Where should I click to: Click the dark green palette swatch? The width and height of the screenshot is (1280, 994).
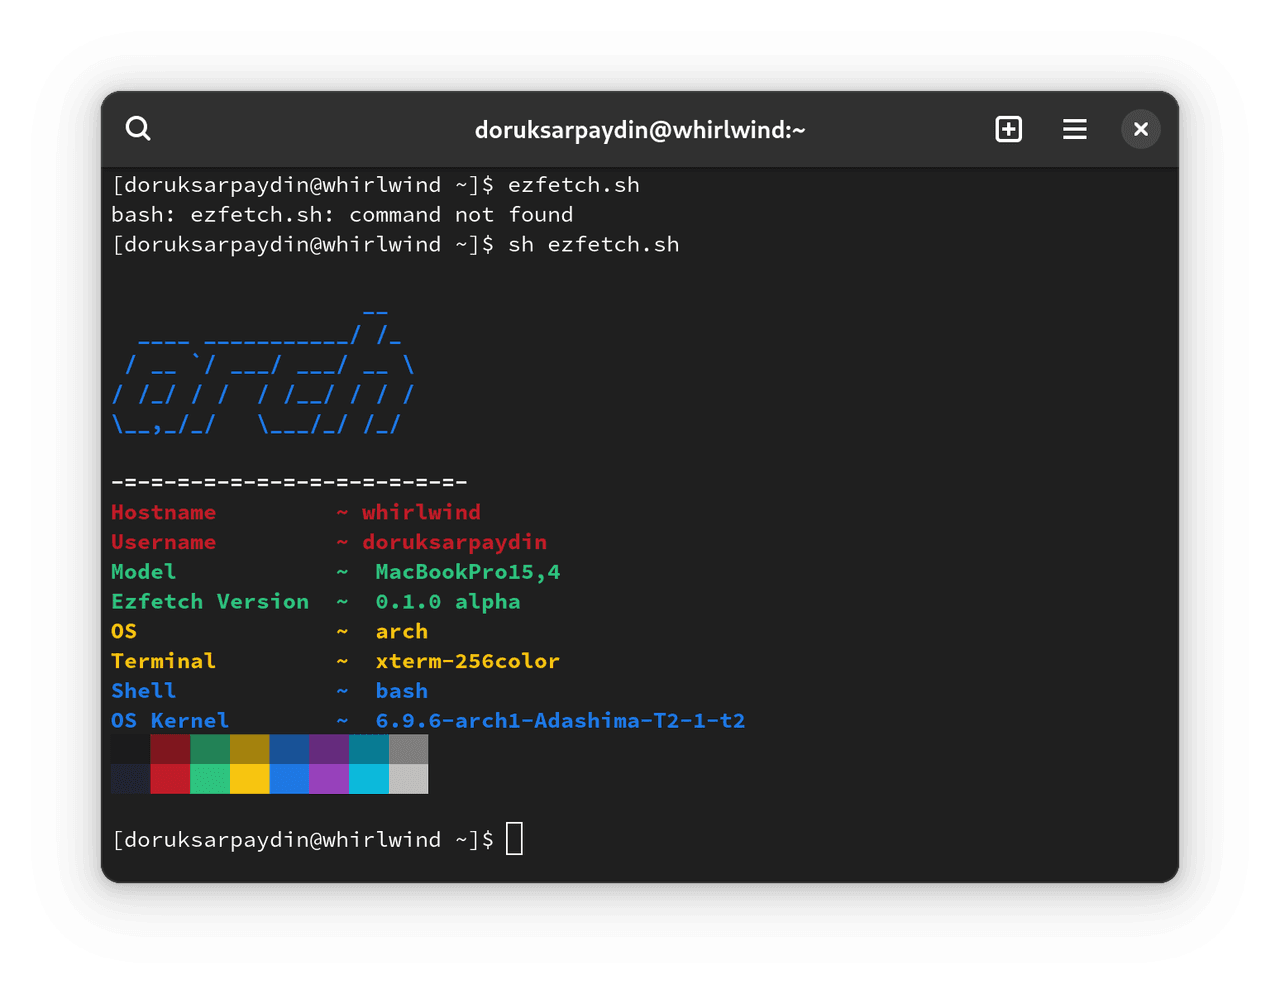tap(210, 749)
